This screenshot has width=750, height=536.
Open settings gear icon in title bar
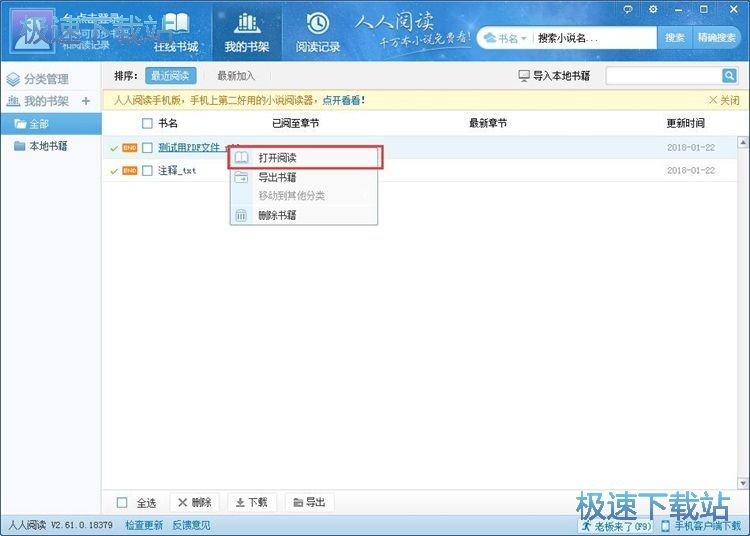[x=653, y=10]
